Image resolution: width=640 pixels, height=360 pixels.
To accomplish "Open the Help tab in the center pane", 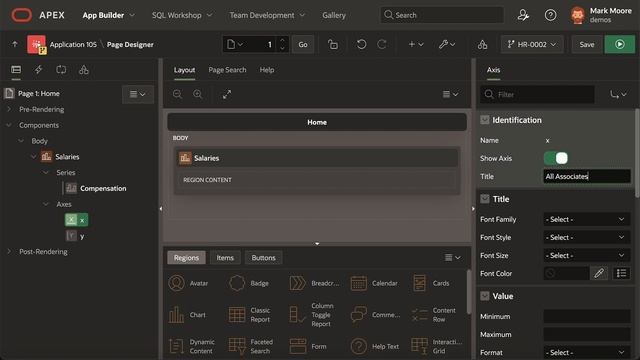I will [267, 70].
